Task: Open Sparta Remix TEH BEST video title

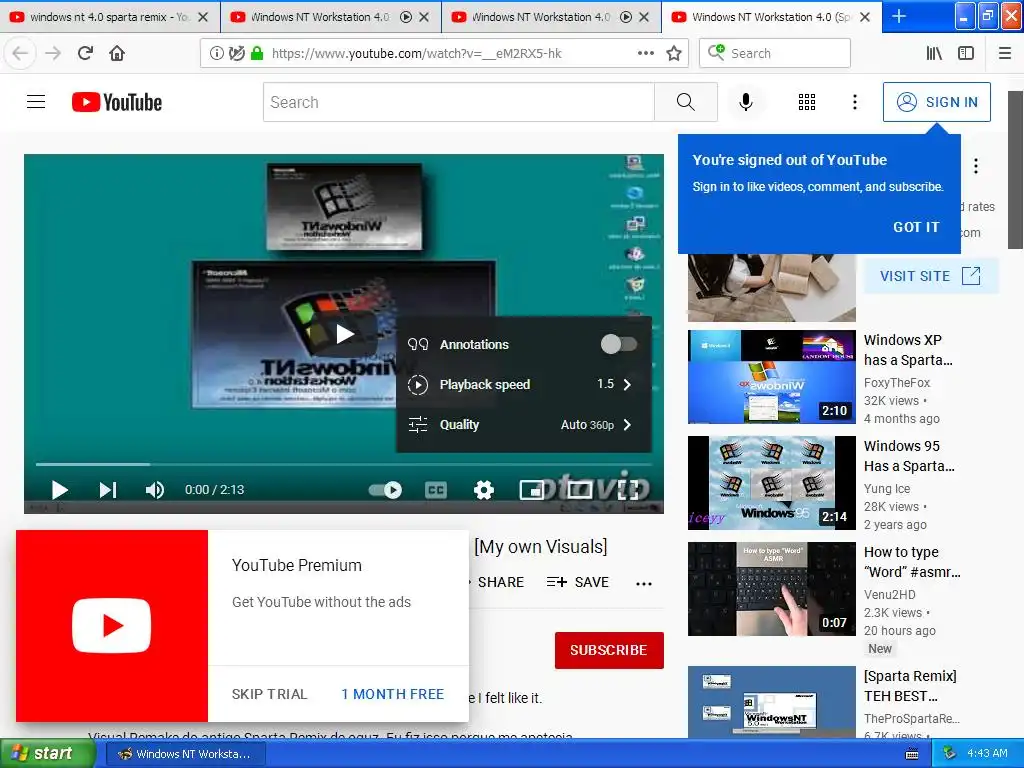Action: coord(910,686)
